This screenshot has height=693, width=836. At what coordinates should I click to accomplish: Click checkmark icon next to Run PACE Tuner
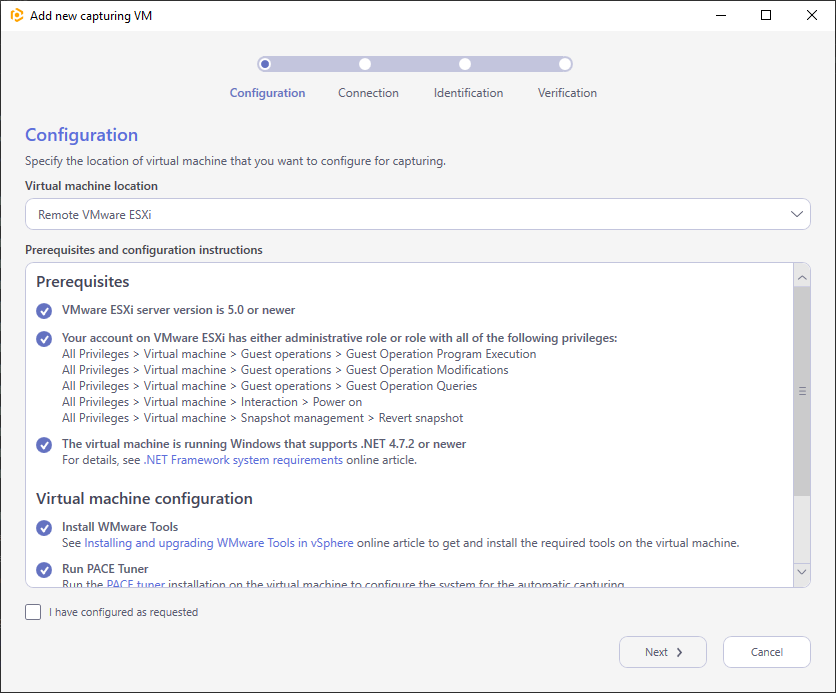[44, 570]
